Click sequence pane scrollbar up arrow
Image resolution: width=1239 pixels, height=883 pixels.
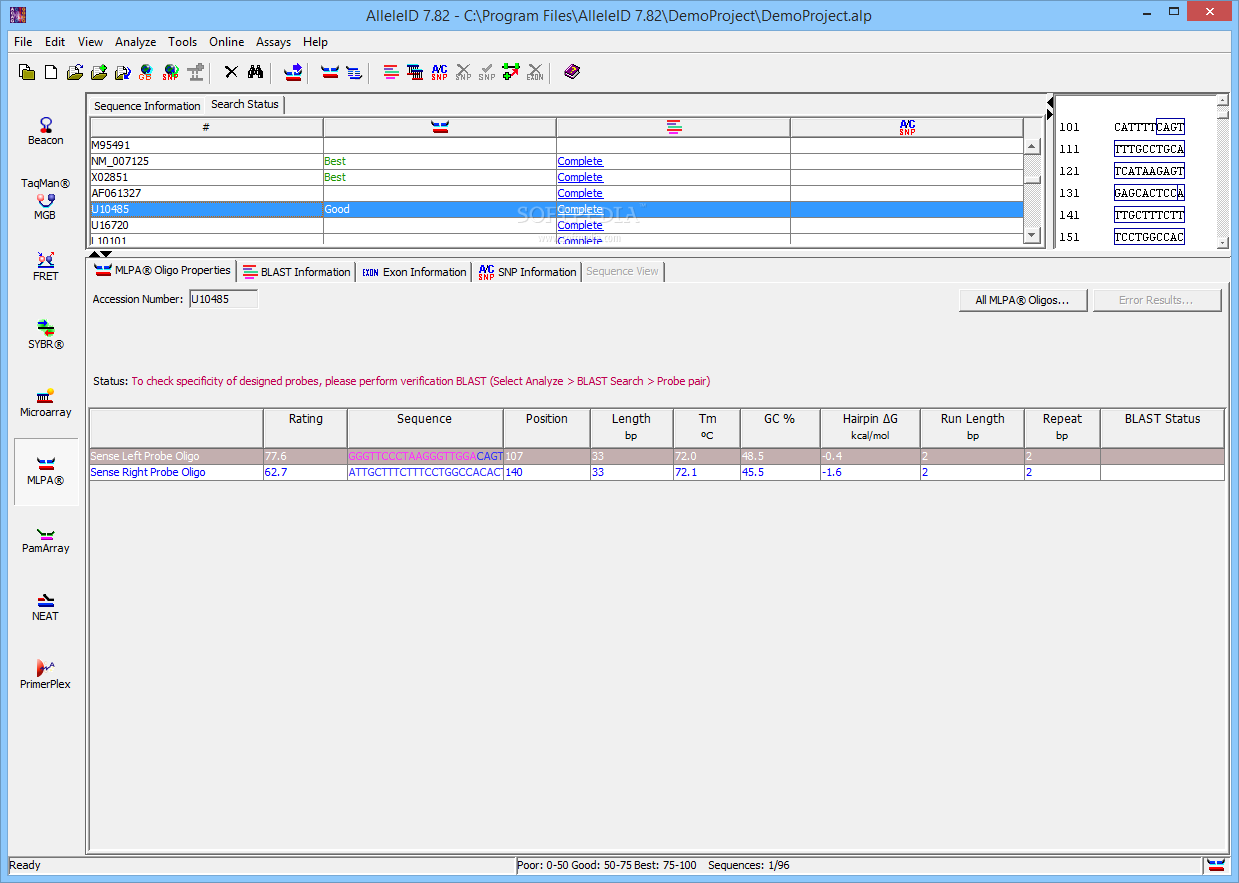(x=1222, y=100)
